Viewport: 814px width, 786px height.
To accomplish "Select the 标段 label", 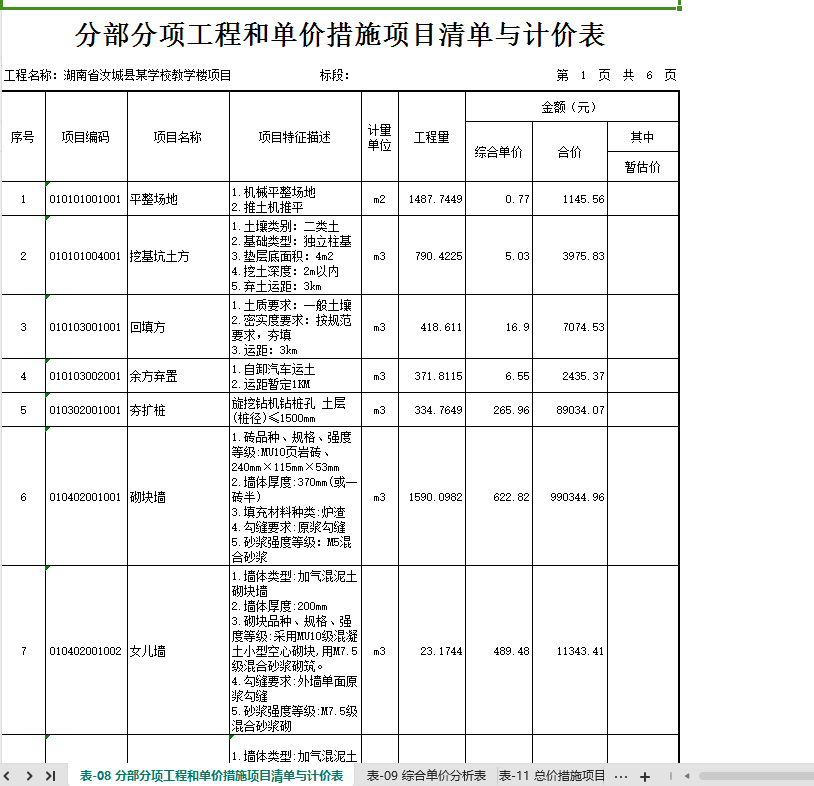I will pyautogui.click(x=334, y=75).
